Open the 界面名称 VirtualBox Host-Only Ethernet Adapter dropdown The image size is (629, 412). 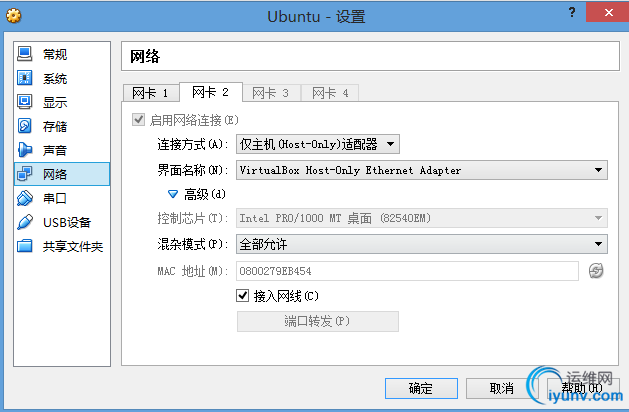(x=422, y=170)
